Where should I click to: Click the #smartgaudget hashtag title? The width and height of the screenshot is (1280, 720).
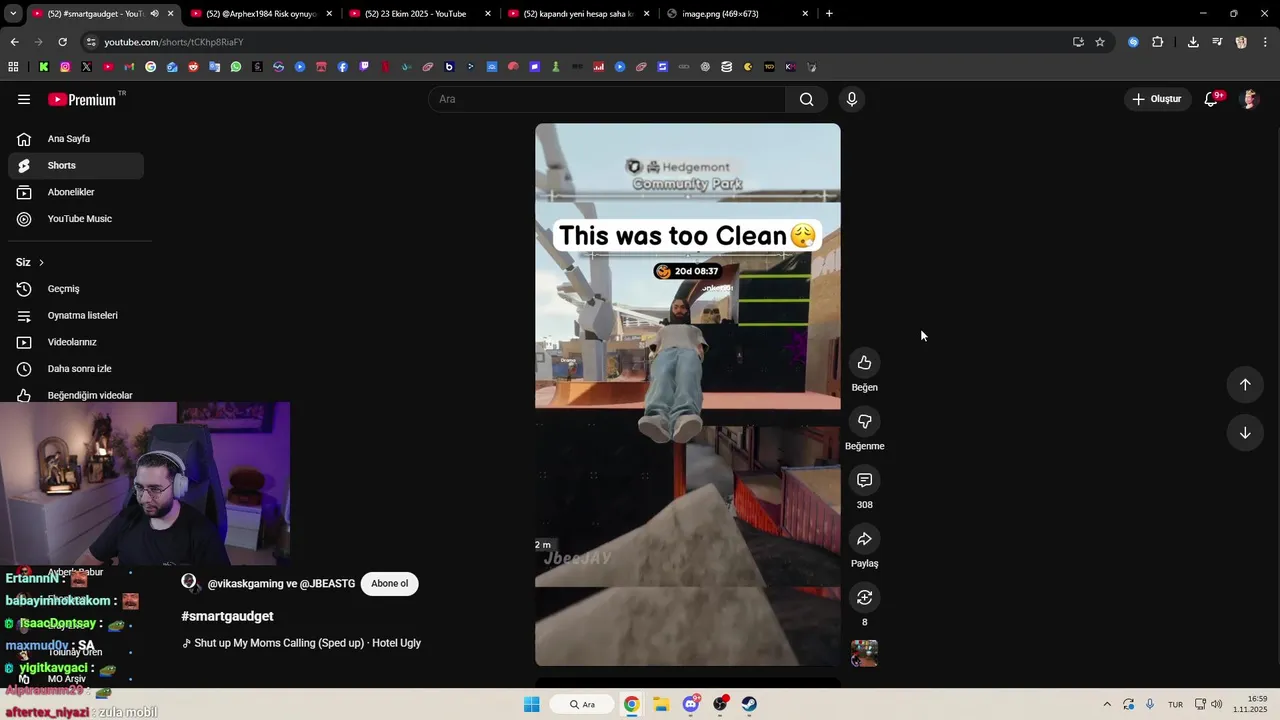(227, 617)
